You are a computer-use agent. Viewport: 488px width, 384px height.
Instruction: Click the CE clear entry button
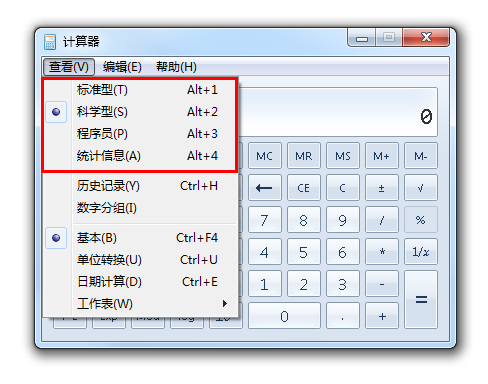pos(304,188)
